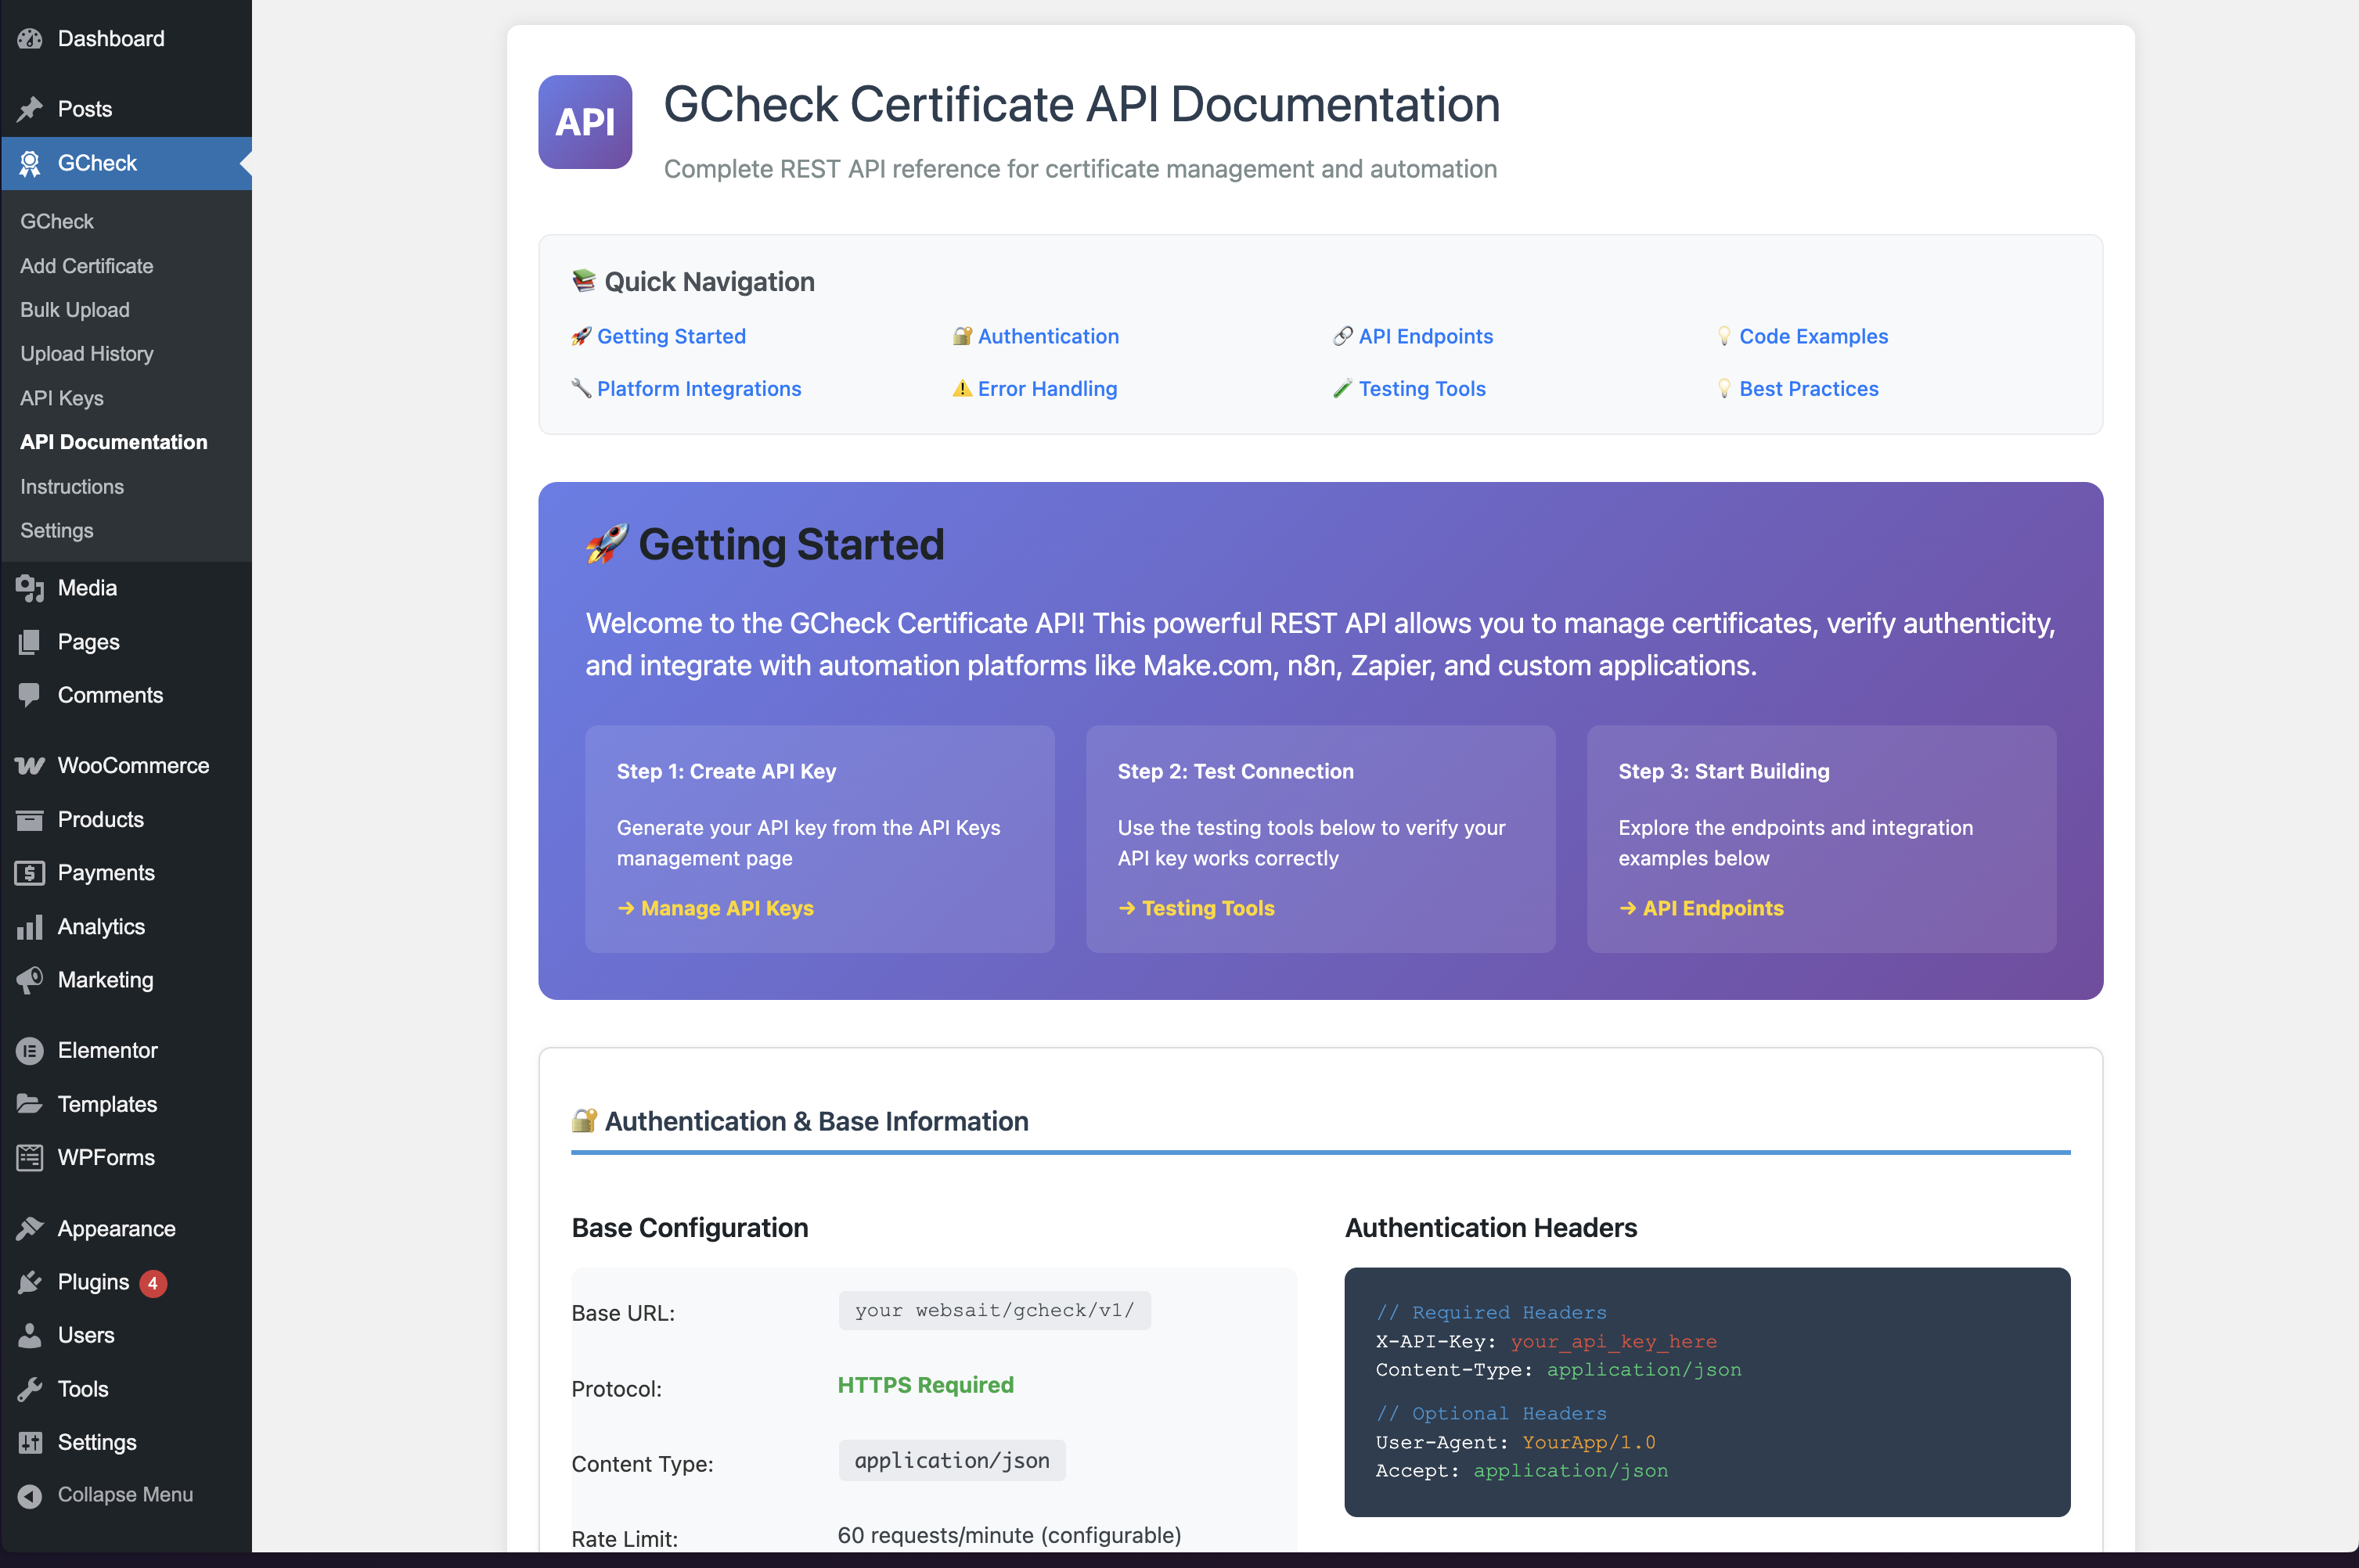
Task: Open the WordPress Dashboard icon
Action: coord(30,38)
